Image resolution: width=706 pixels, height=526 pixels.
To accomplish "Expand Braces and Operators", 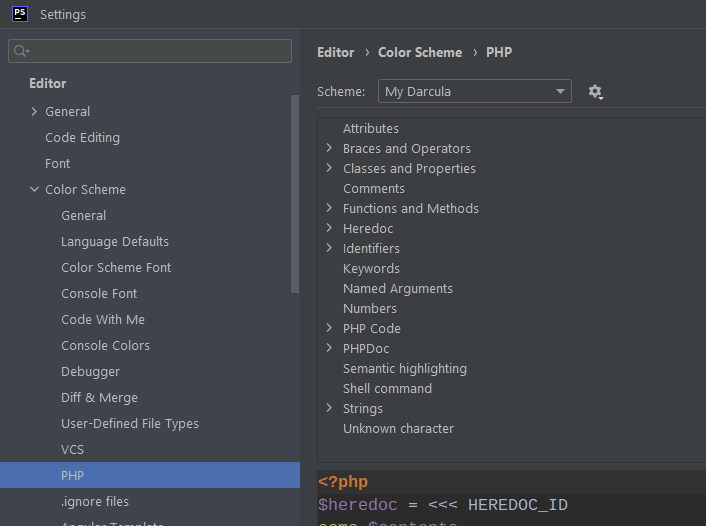I will point(329,148).
